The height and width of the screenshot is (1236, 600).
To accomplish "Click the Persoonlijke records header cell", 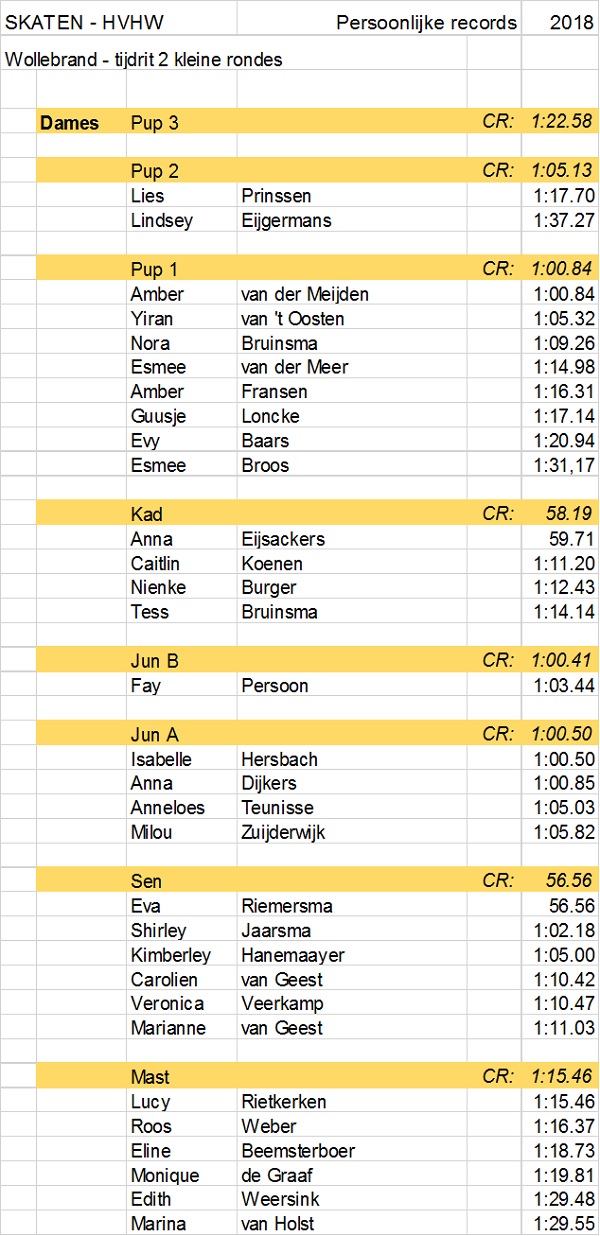I will pos(427,22).
